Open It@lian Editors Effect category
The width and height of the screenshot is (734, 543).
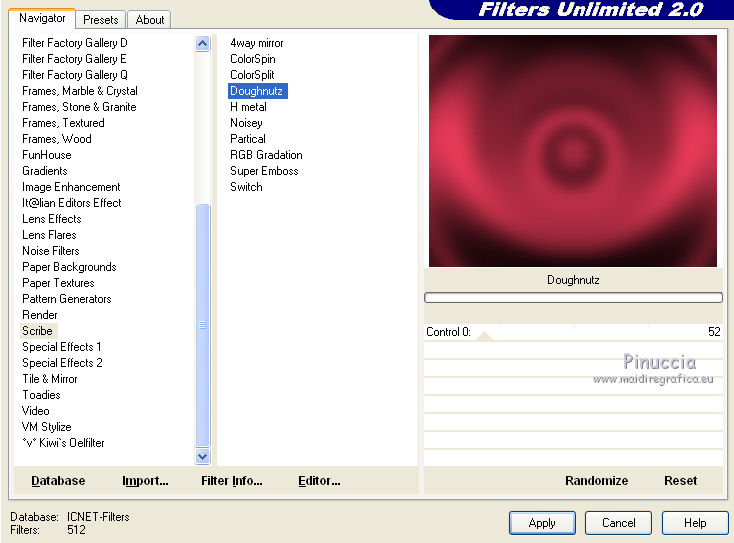[x=72, y=203]
